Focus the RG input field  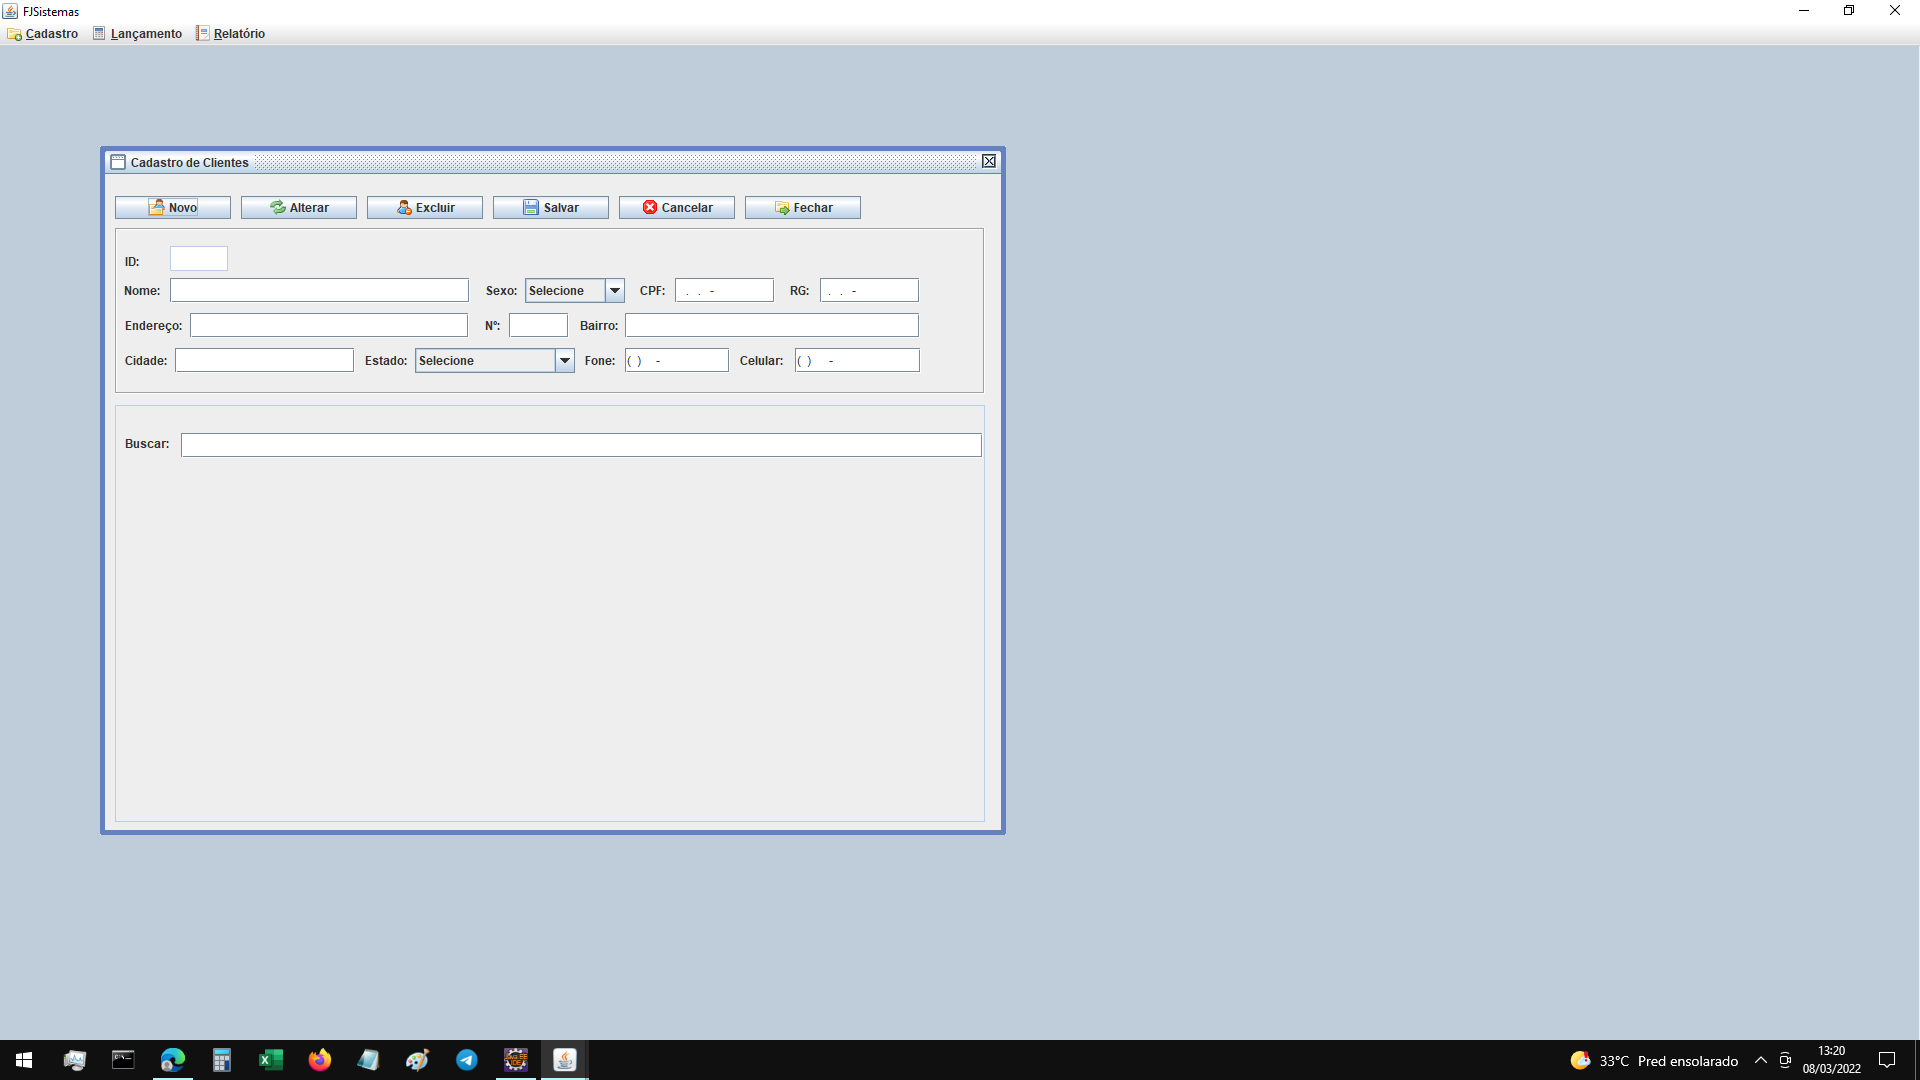click(x=869, y=290)
